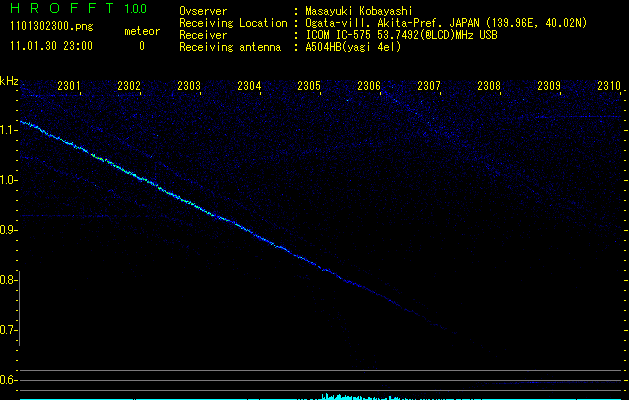Click the 2310 time axis marker
This screenshot has height=400, width=629.
pos(609,85)
